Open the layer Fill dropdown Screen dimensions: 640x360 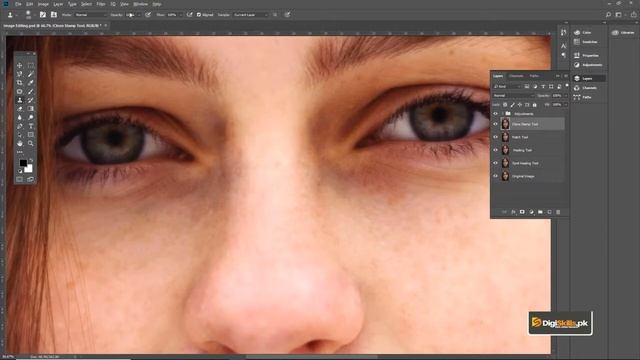pos(565,105)
